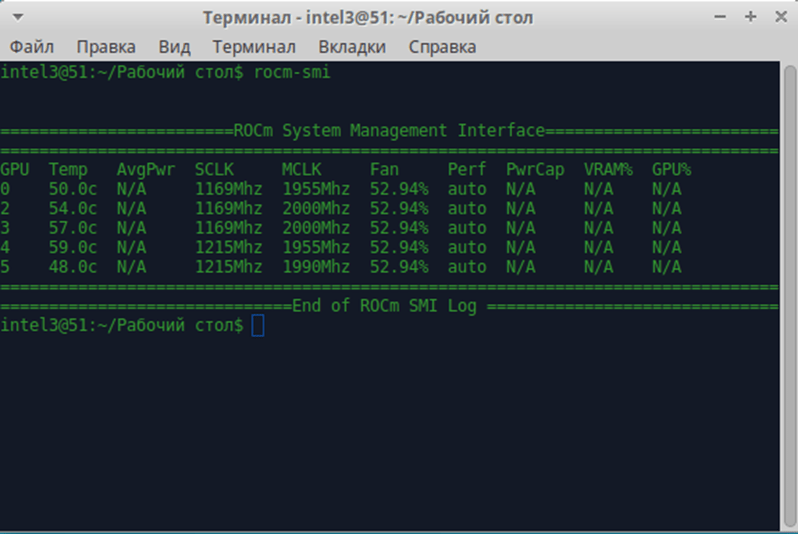Click the VRAM% column header
798x534 pixels.
[x=608, y=170]
